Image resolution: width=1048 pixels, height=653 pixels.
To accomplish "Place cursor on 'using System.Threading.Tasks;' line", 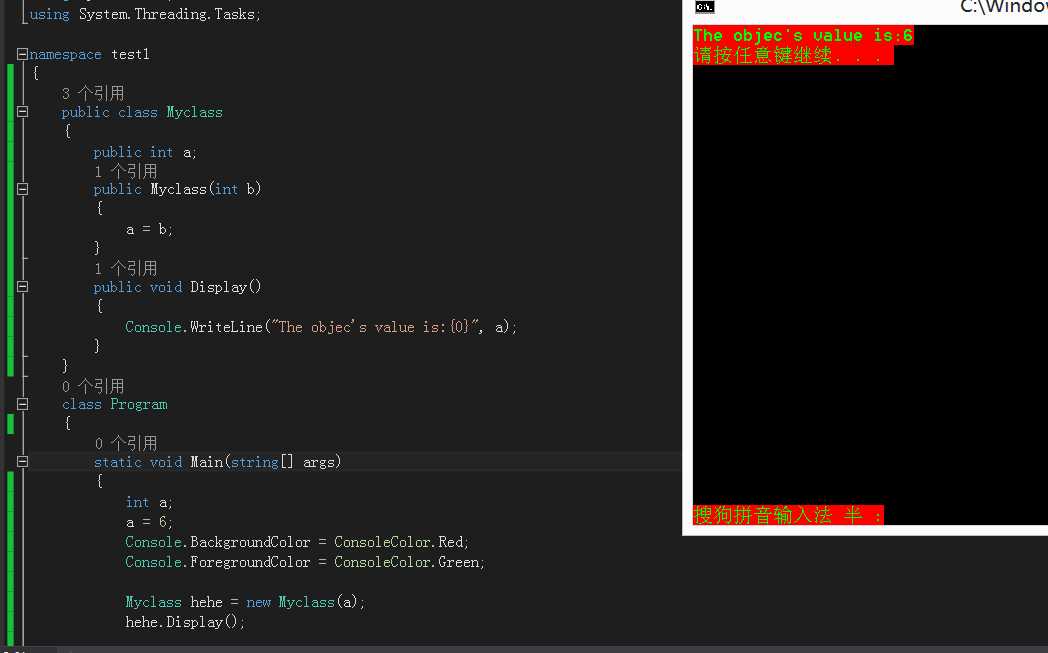I will click(145, 14).
